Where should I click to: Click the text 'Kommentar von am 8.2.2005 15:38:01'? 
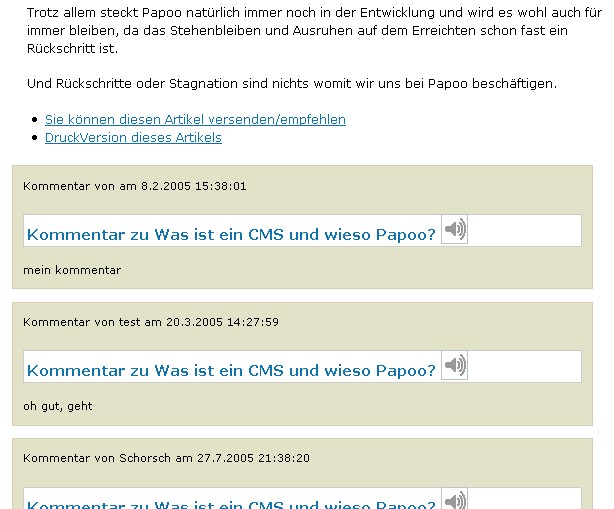coord(135,186)
